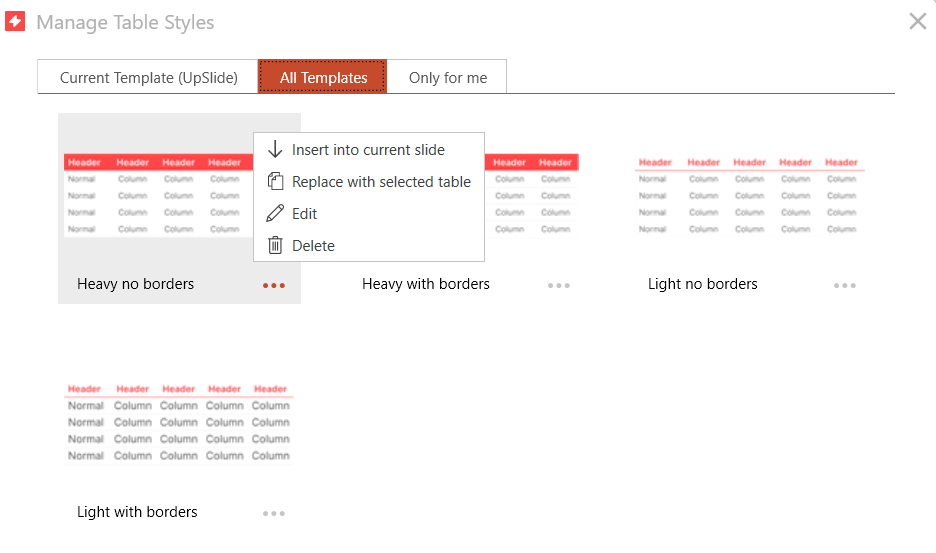Click the pencil Edit icon

pos(275,214)
